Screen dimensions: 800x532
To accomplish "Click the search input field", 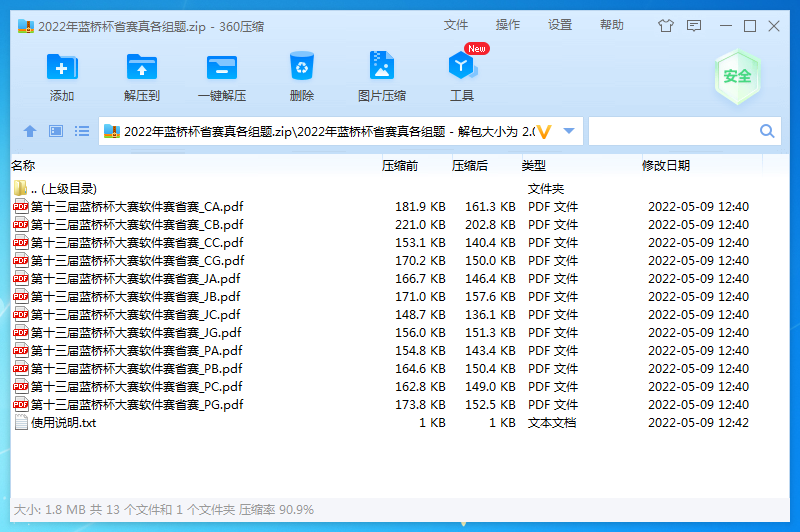I will (672, 131).
